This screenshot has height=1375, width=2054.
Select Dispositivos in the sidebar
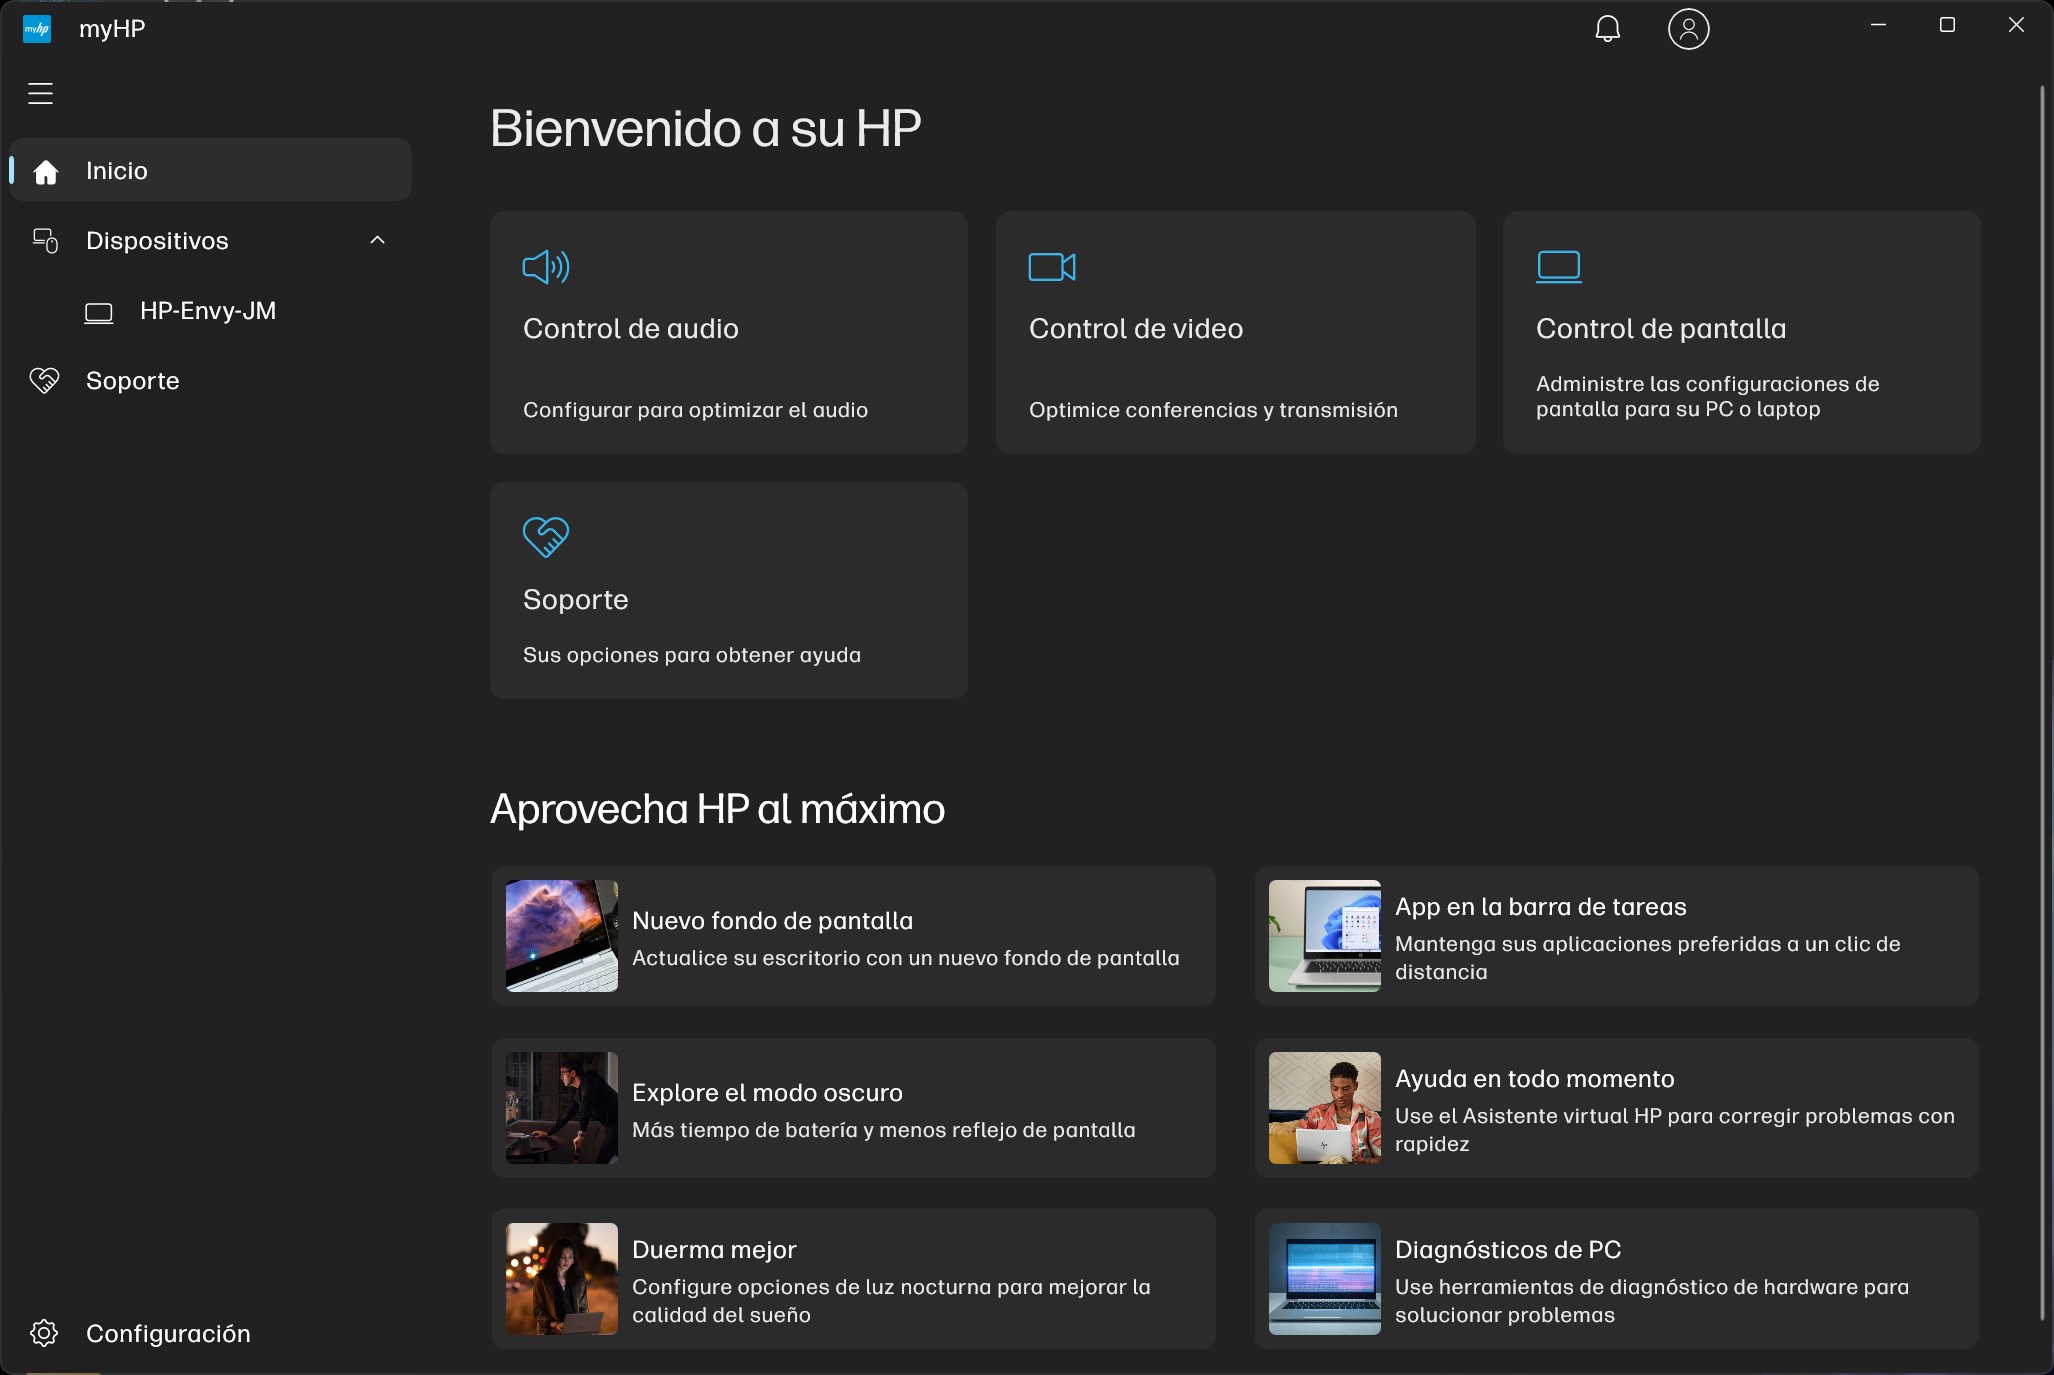pyautogui.click(x=211, y=240)
